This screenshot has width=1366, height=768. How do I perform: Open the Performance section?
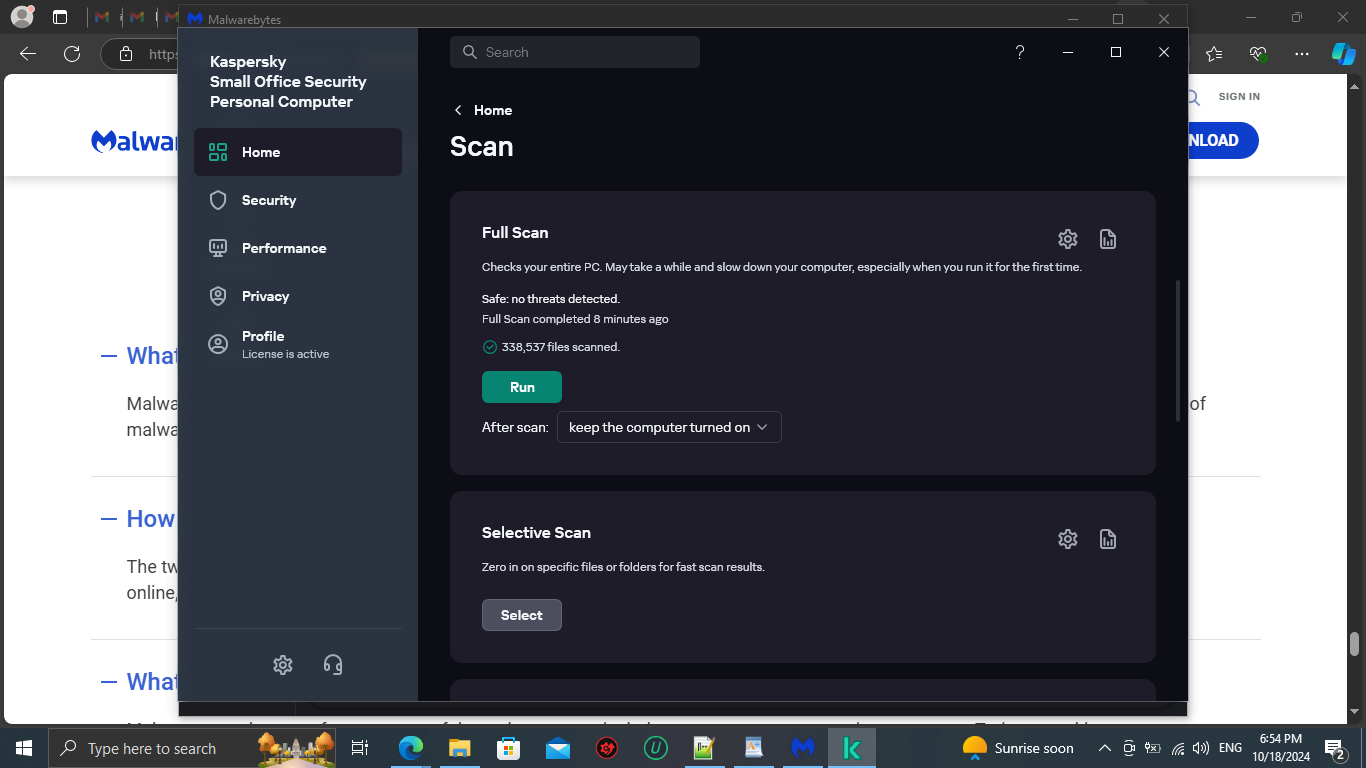(x=298, y=248)
